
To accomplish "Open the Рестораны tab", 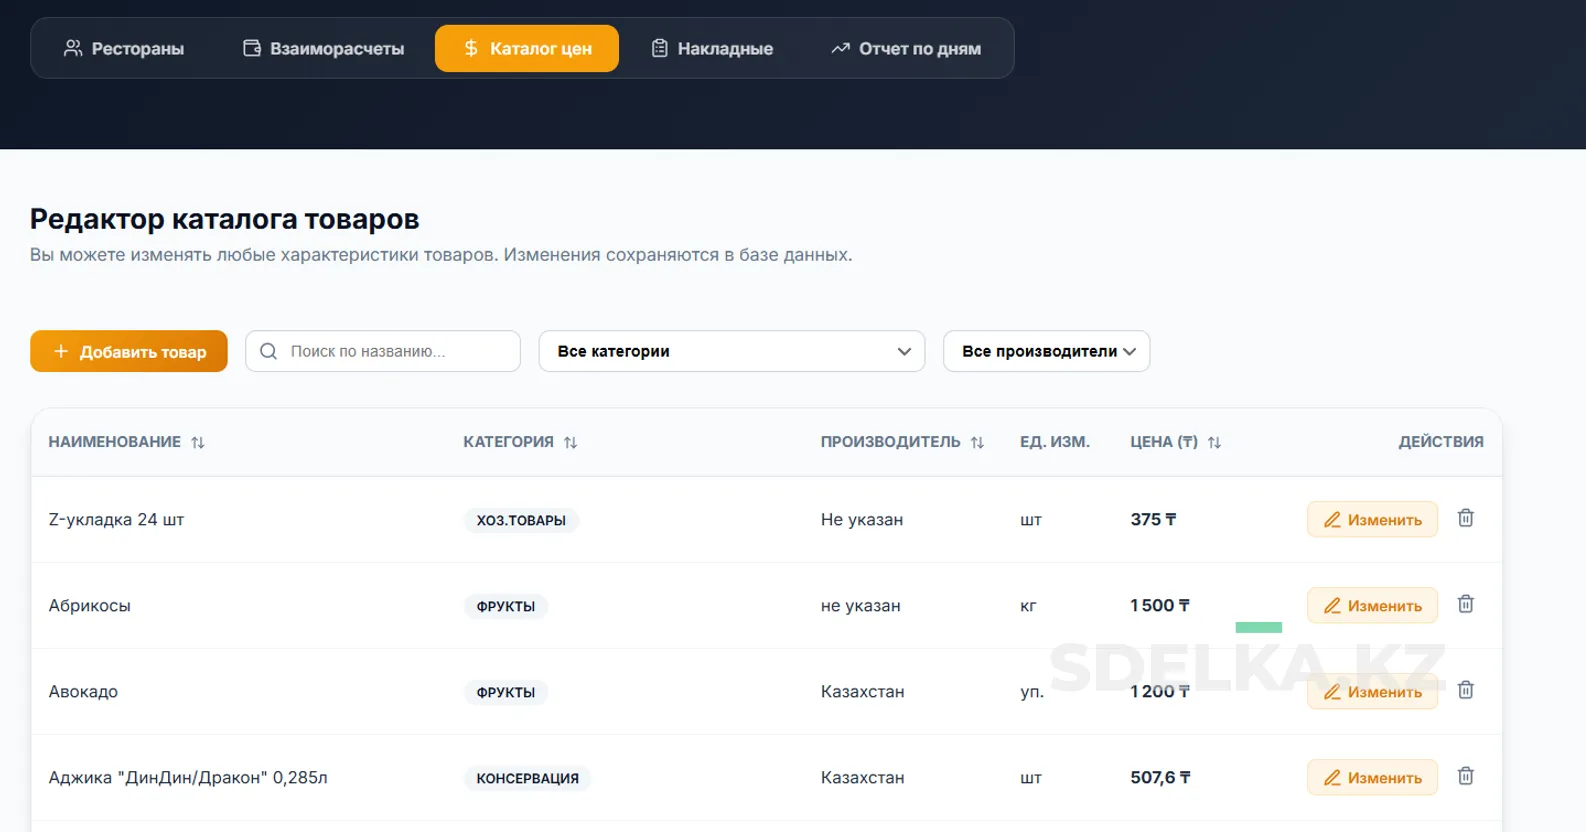I will [124, 48].
